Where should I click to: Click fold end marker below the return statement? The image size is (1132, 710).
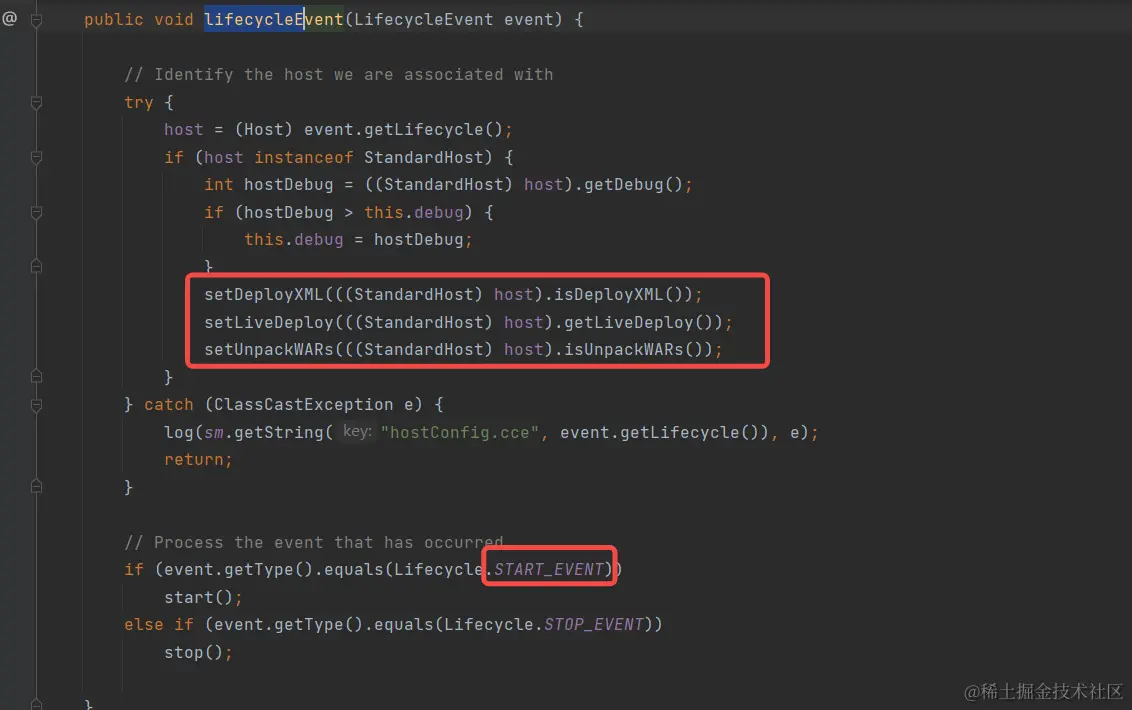pyautogui.click(x=36, y=487)
